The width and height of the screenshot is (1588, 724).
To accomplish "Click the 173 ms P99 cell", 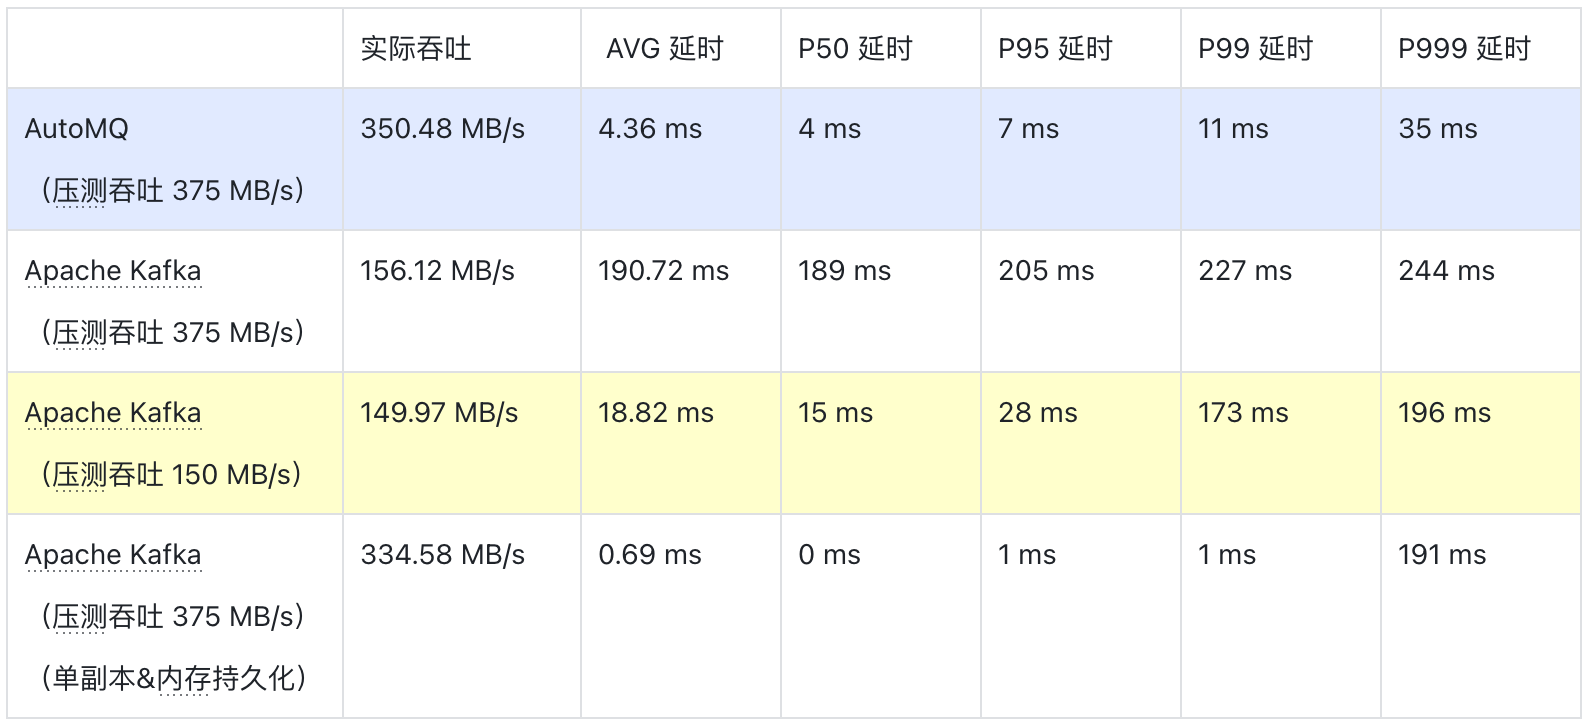I will [x=1243, y=413].
